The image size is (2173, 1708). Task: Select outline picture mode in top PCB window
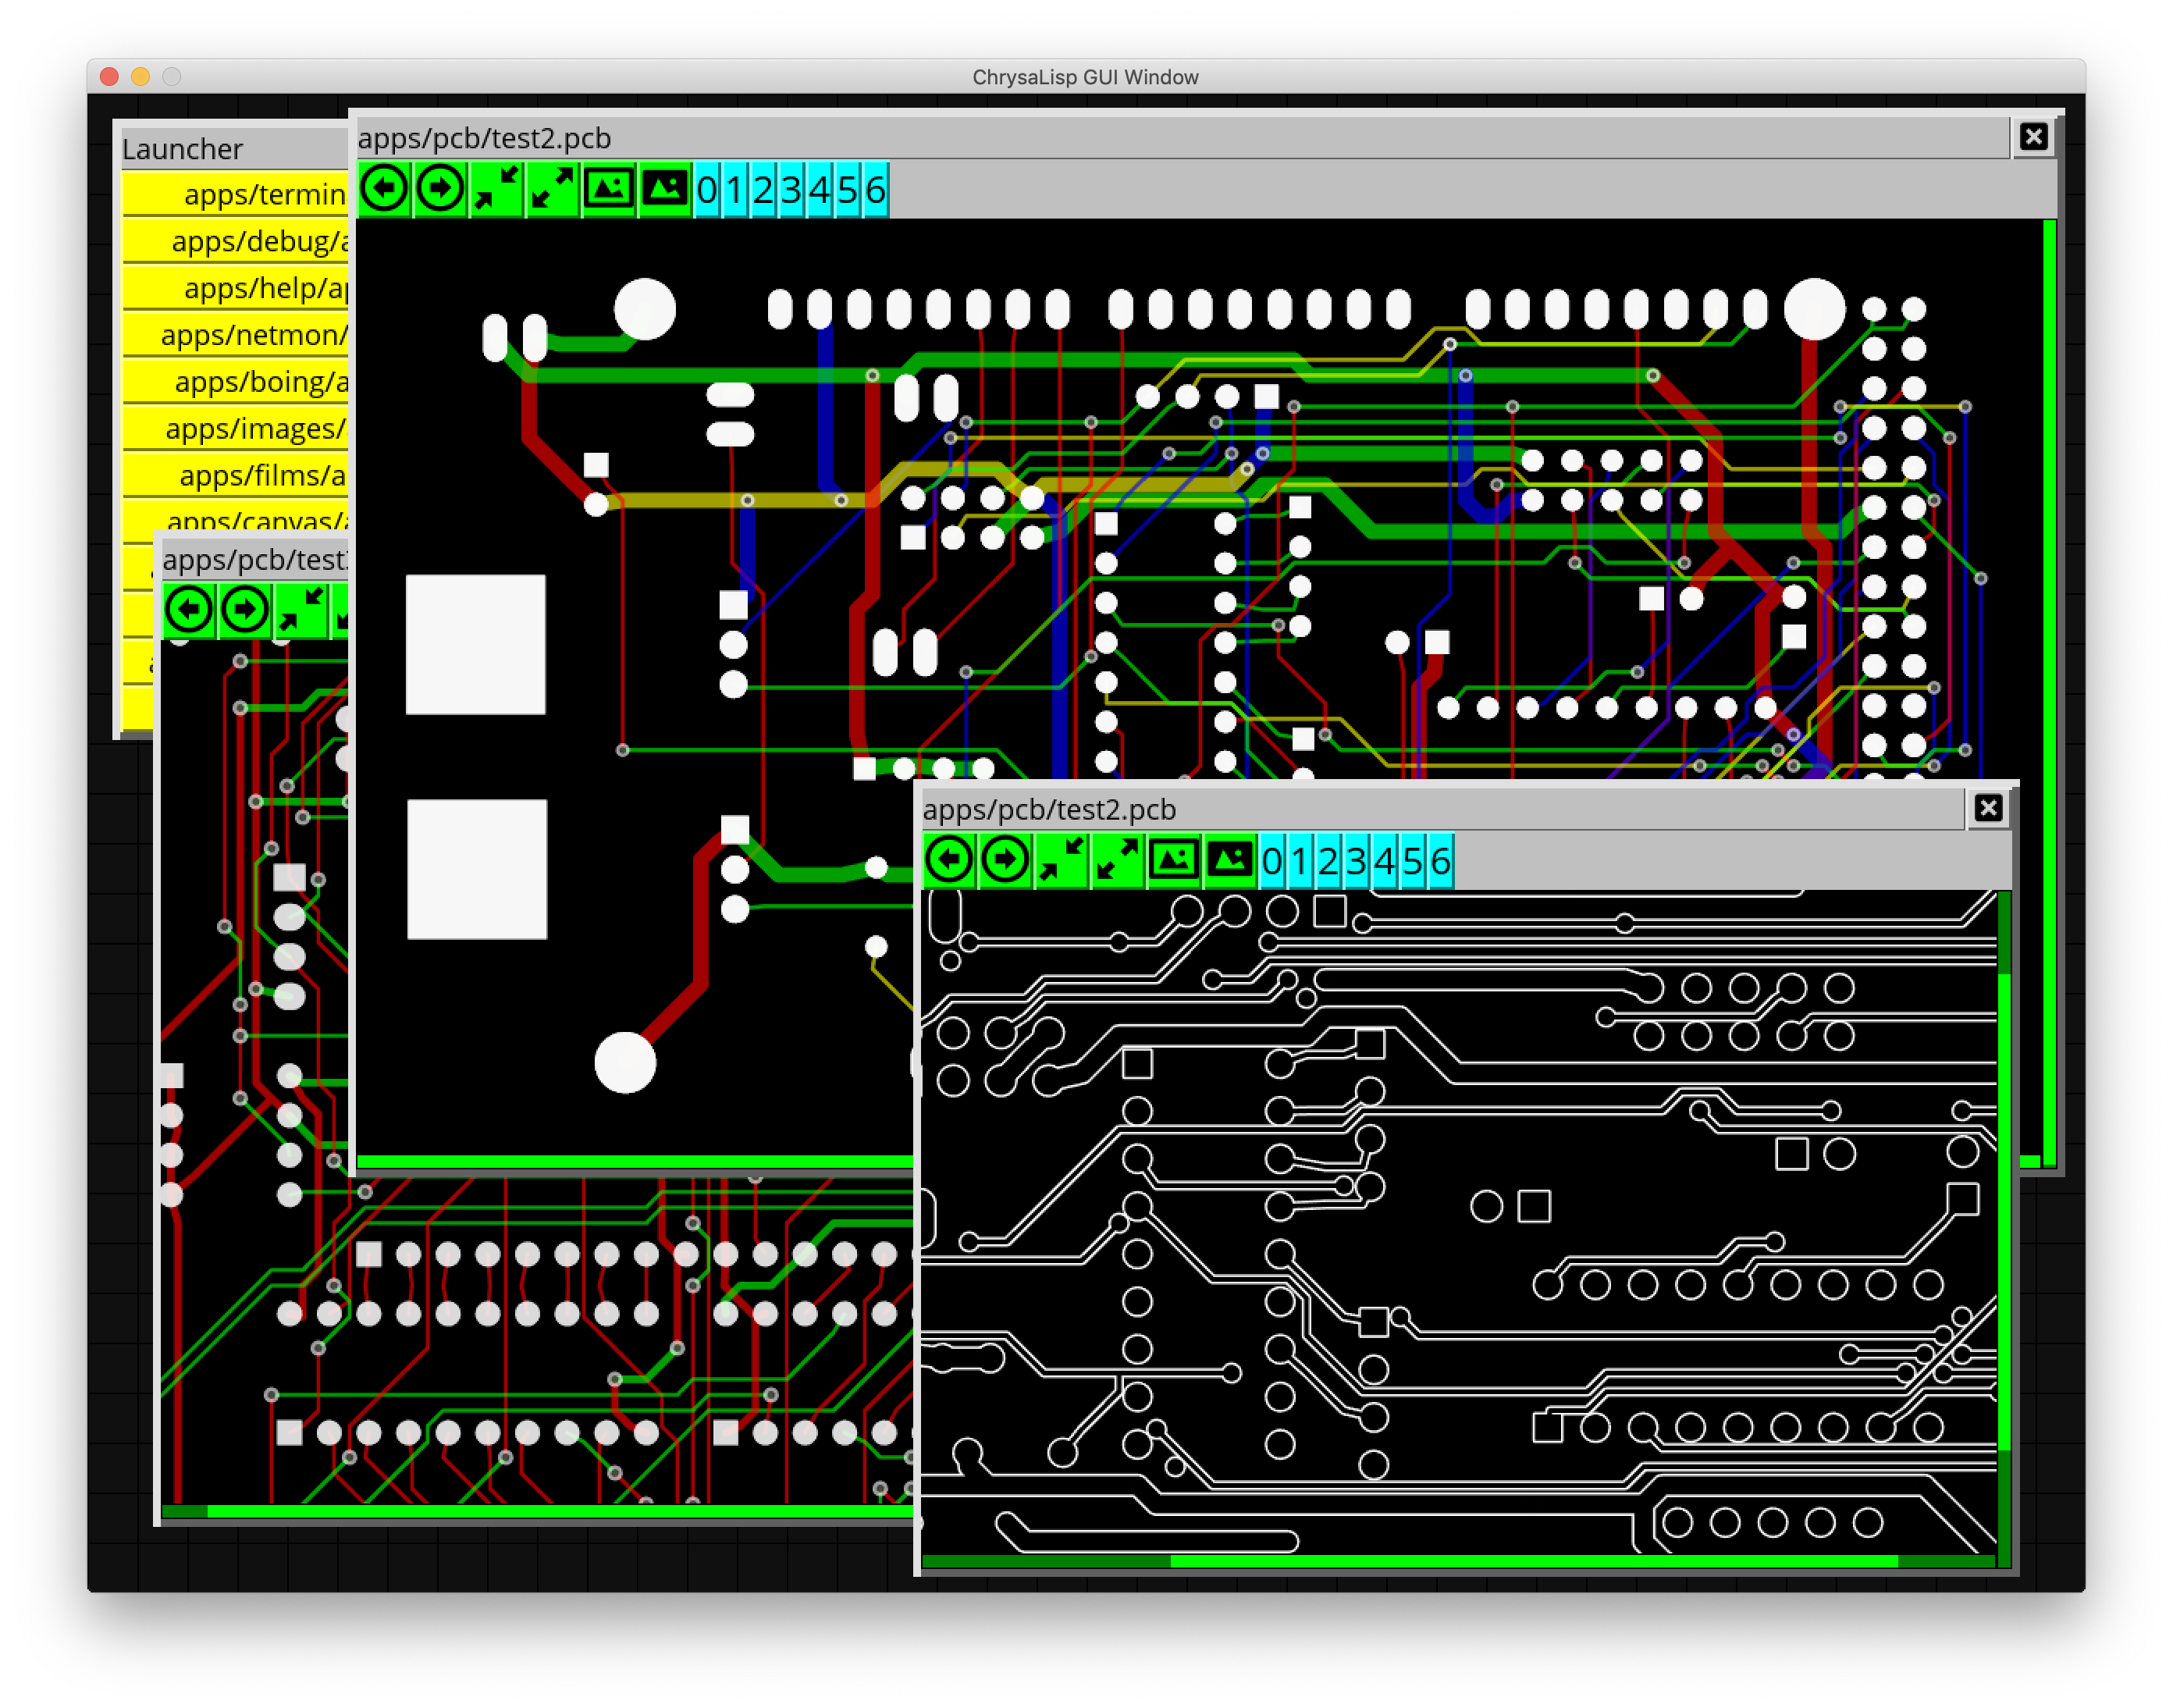click(x=609, y=189)
